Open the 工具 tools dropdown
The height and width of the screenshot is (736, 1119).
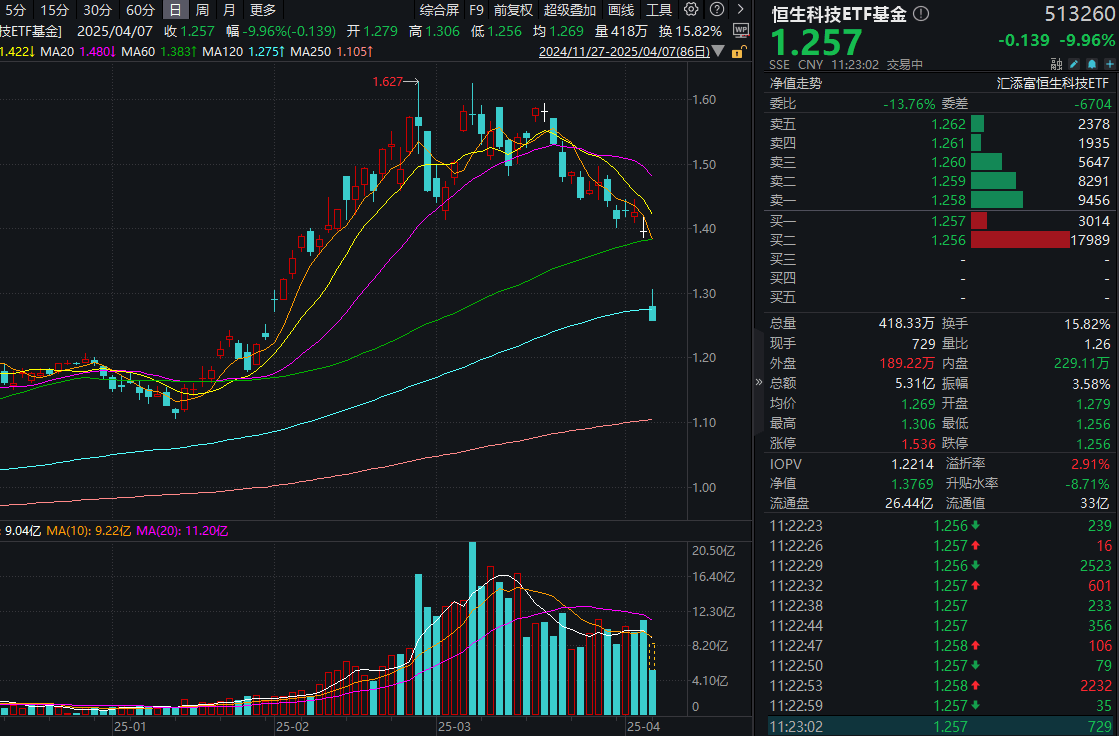point(662,10)
